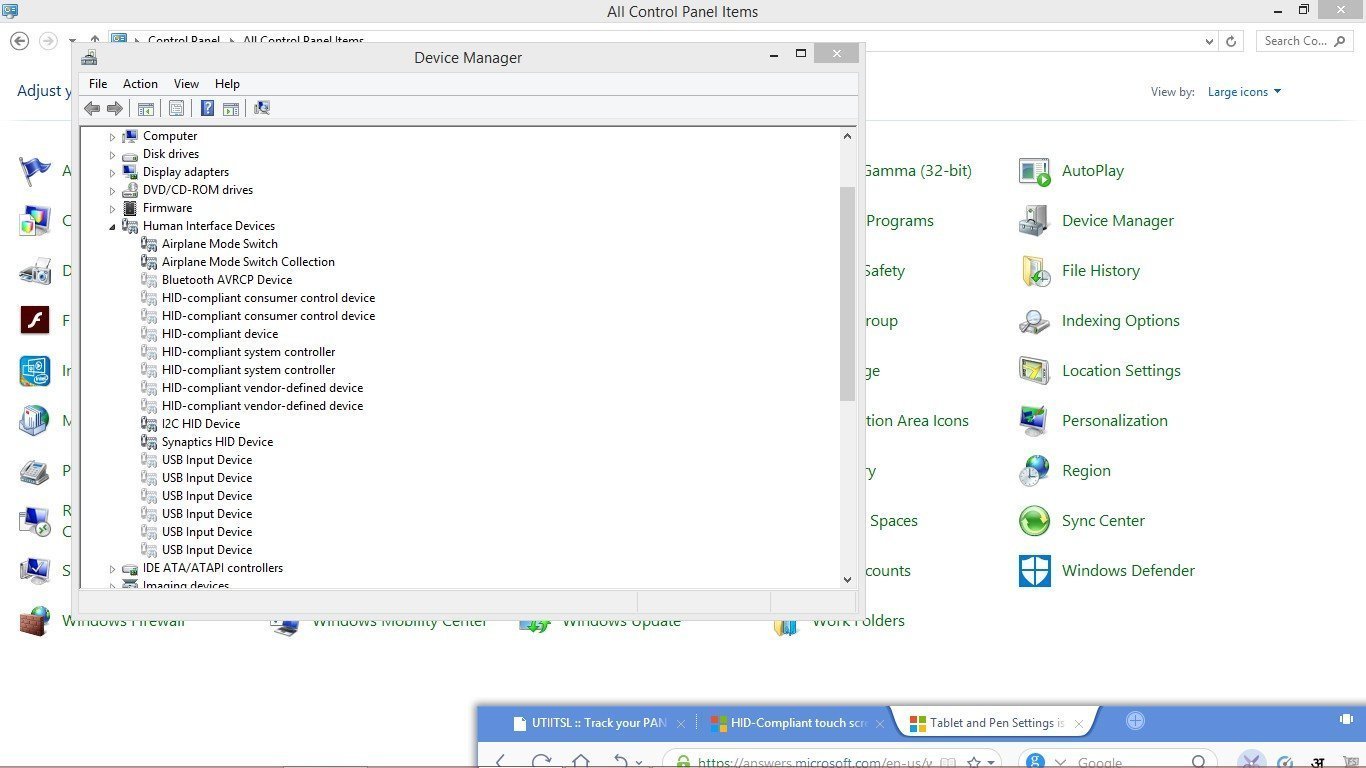Click the Back arrow in Device Manager toolbar
The height and width of the screenshot is (768, 1366).
point(92,108)
